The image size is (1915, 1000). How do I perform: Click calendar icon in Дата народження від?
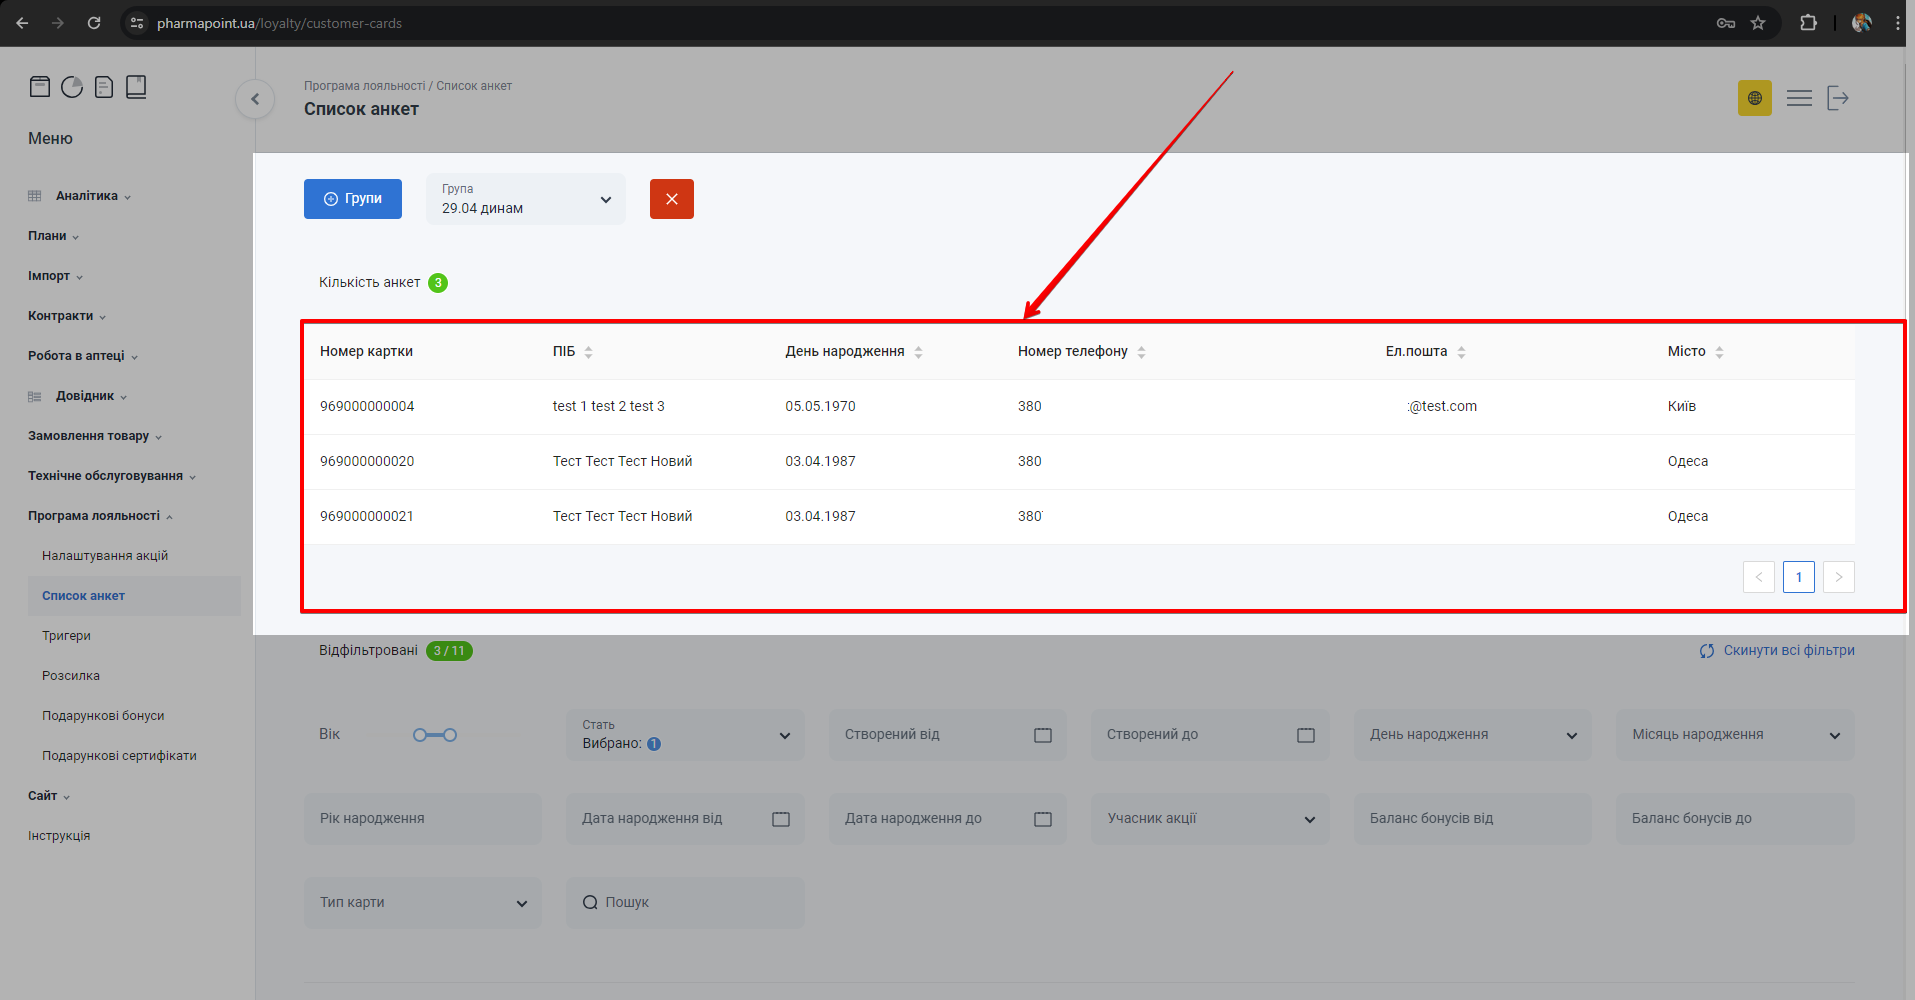click(781, 819)
